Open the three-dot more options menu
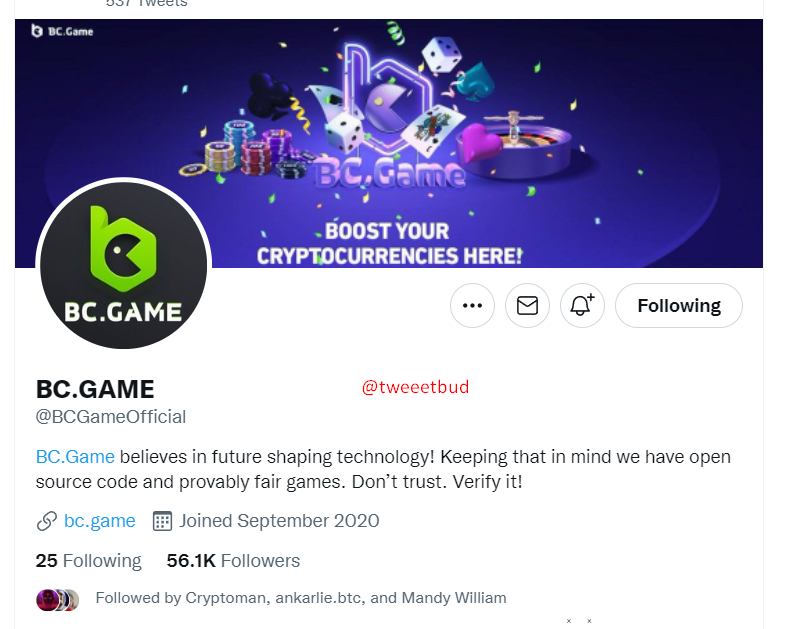 coord(472,306)
